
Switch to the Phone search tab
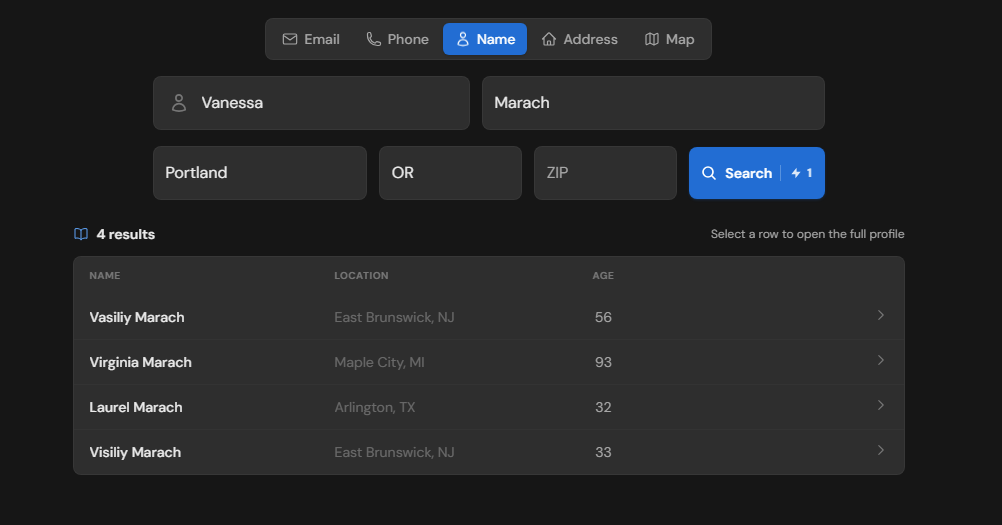[397, 40]
